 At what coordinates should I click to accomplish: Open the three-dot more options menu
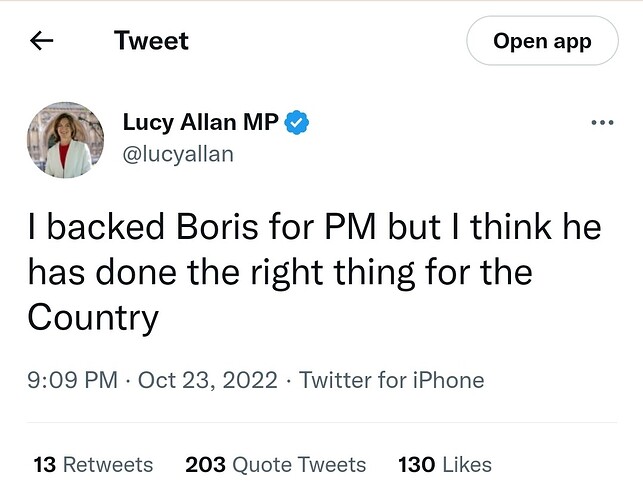(x=602, y=122)
